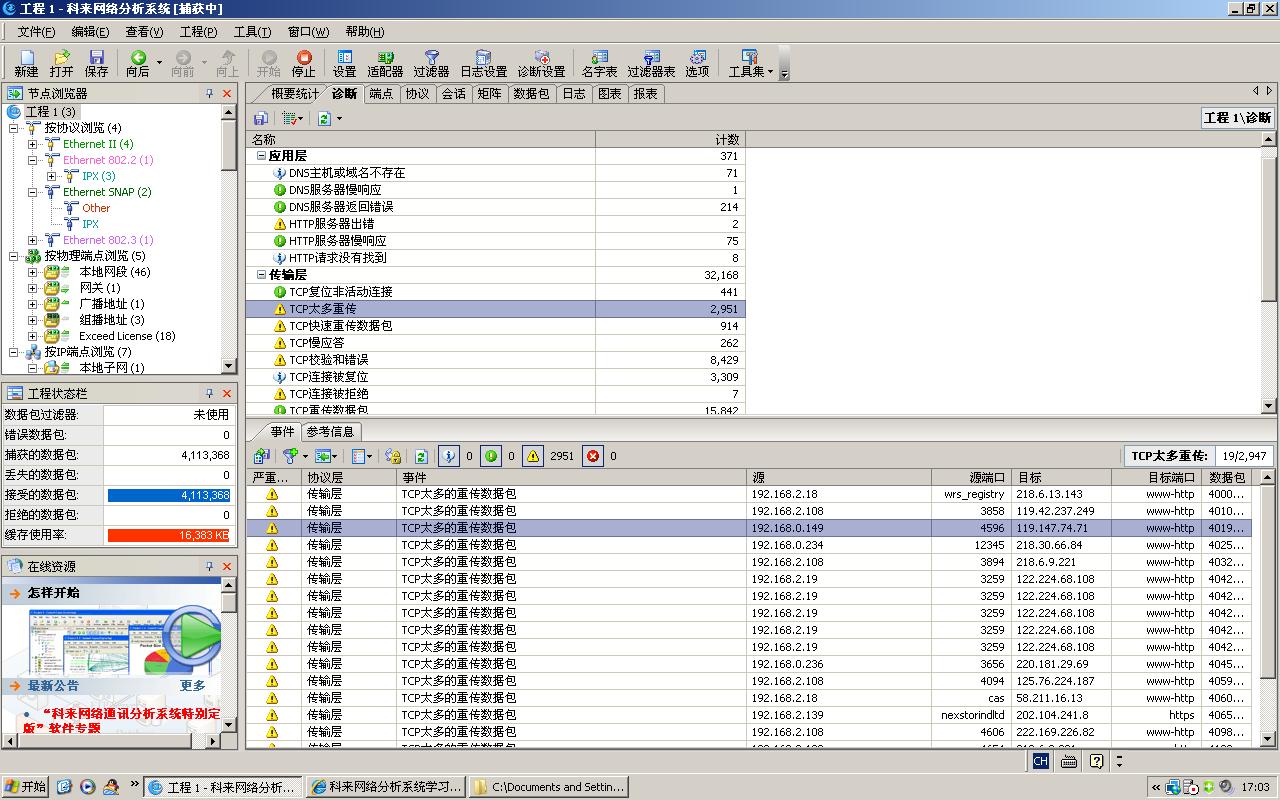The height and width of the screenshot is (800, 1280).
Task: Collapse the 传输层 group in diagnosis list
Action: [x=261, y=274]
